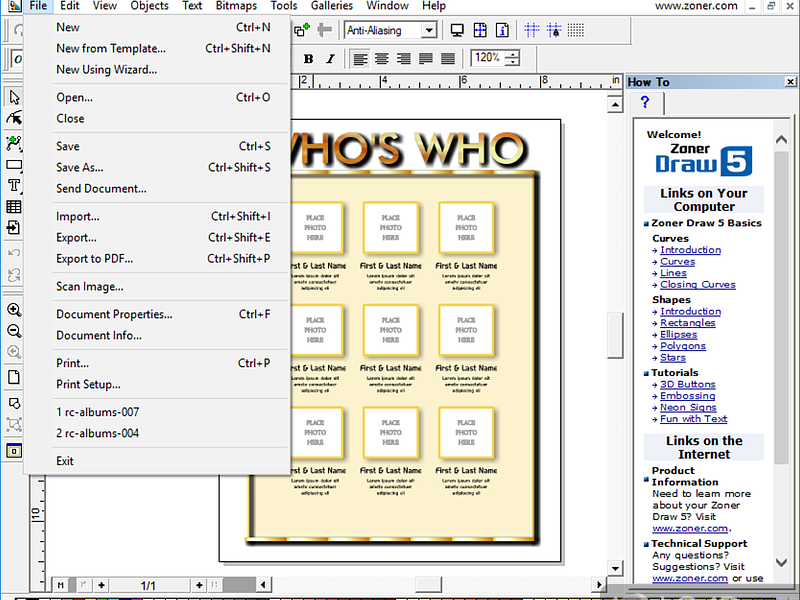Toggle bold text formatting
Viewport: 800px width, 600px height.
pos(308,59)
